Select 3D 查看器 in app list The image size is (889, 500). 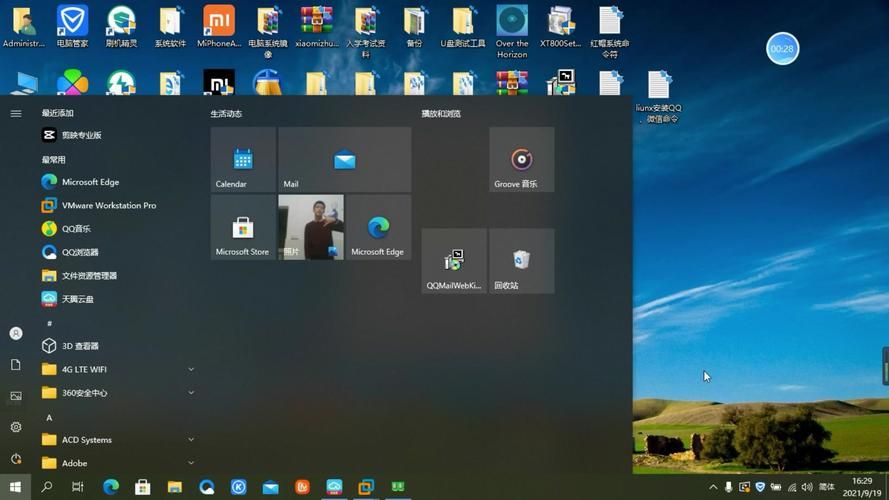click(x=80, y=346)
